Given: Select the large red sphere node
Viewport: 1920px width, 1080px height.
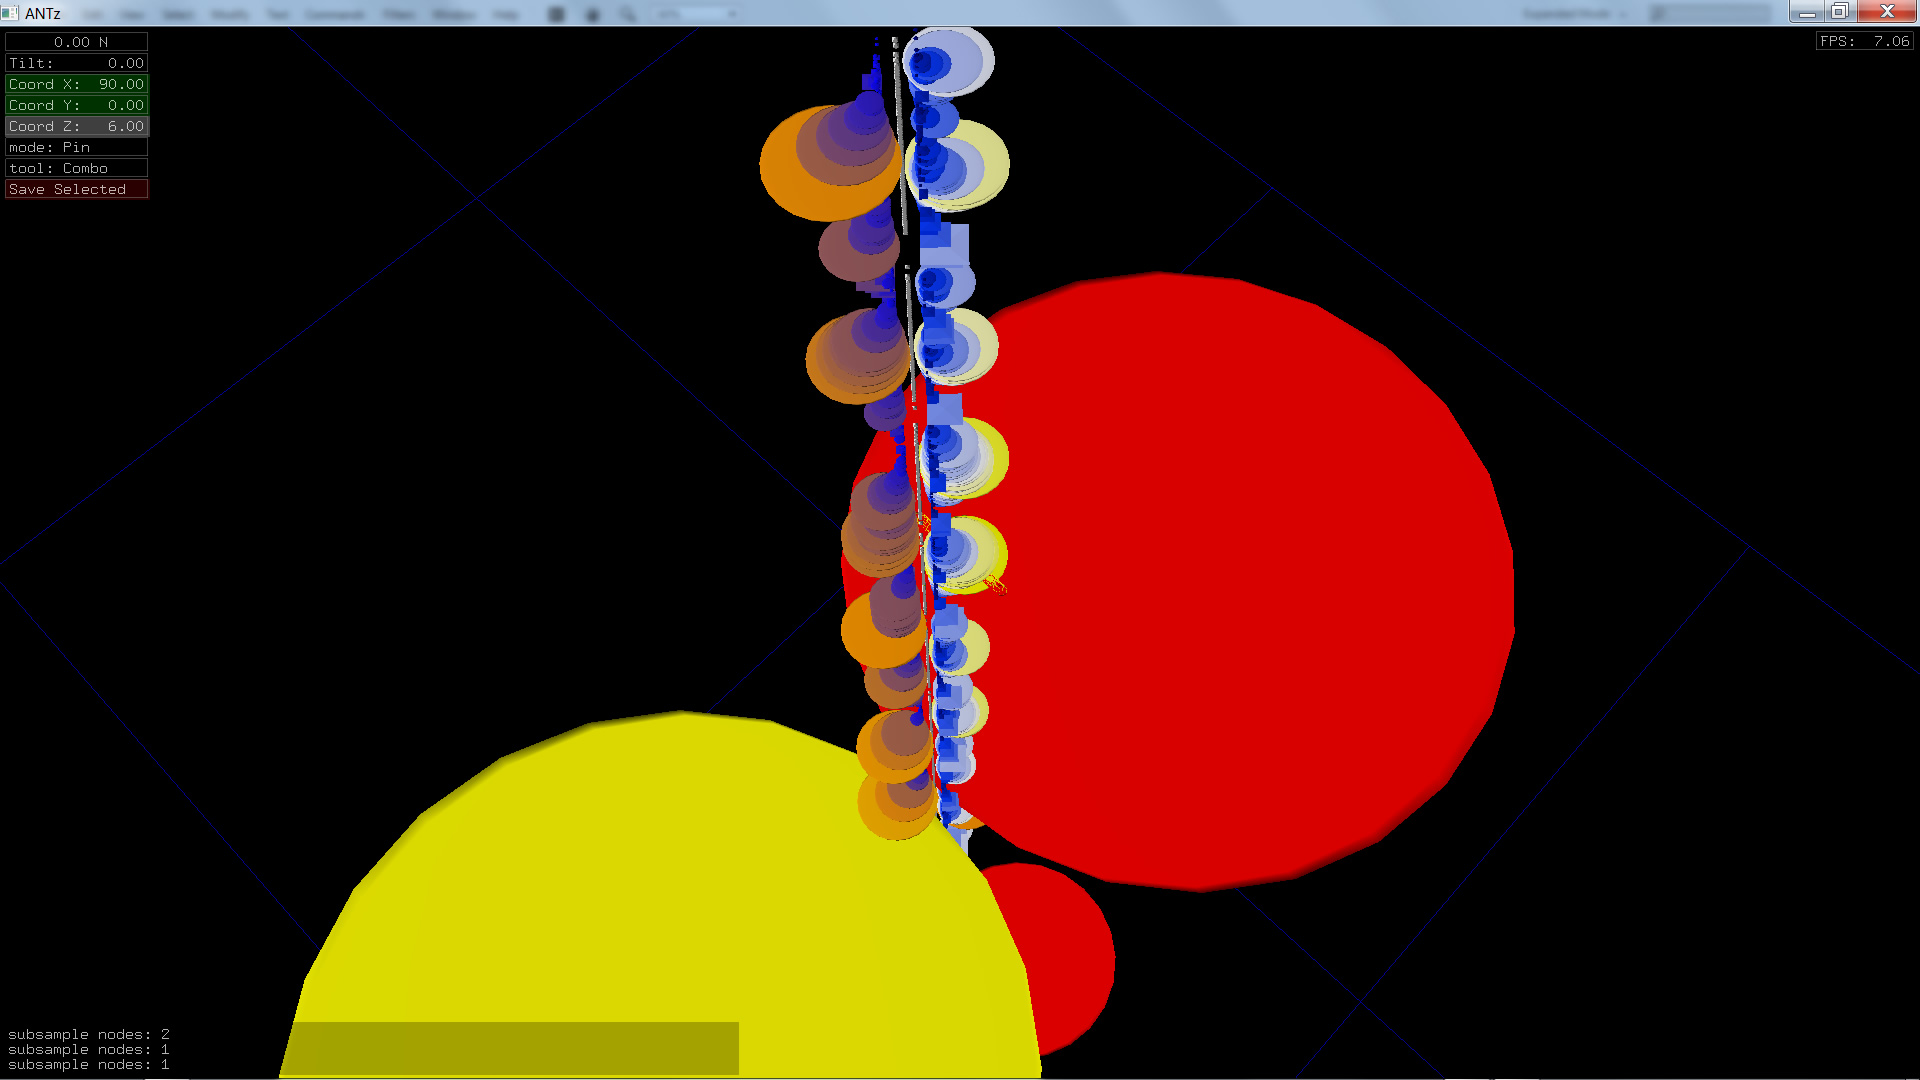Looking at the screenshot, I should tap(1250, 580).
